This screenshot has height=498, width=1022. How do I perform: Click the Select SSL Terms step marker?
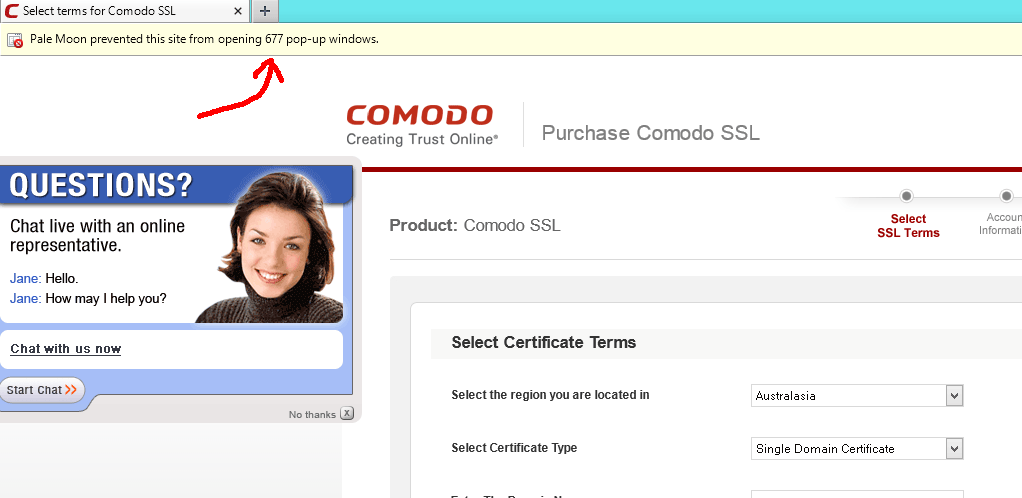[906, 196]
